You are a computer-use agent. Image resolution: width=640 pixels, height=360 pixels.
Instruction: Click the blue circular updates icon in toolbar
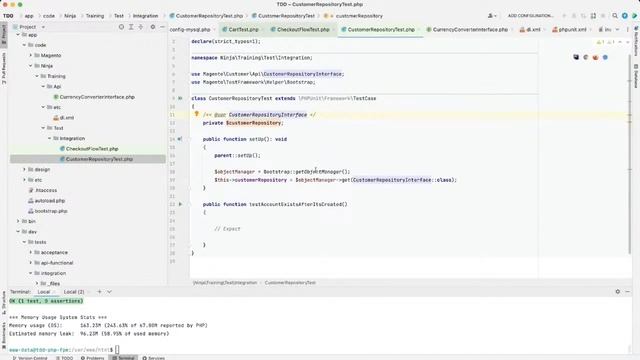(625, 16)
